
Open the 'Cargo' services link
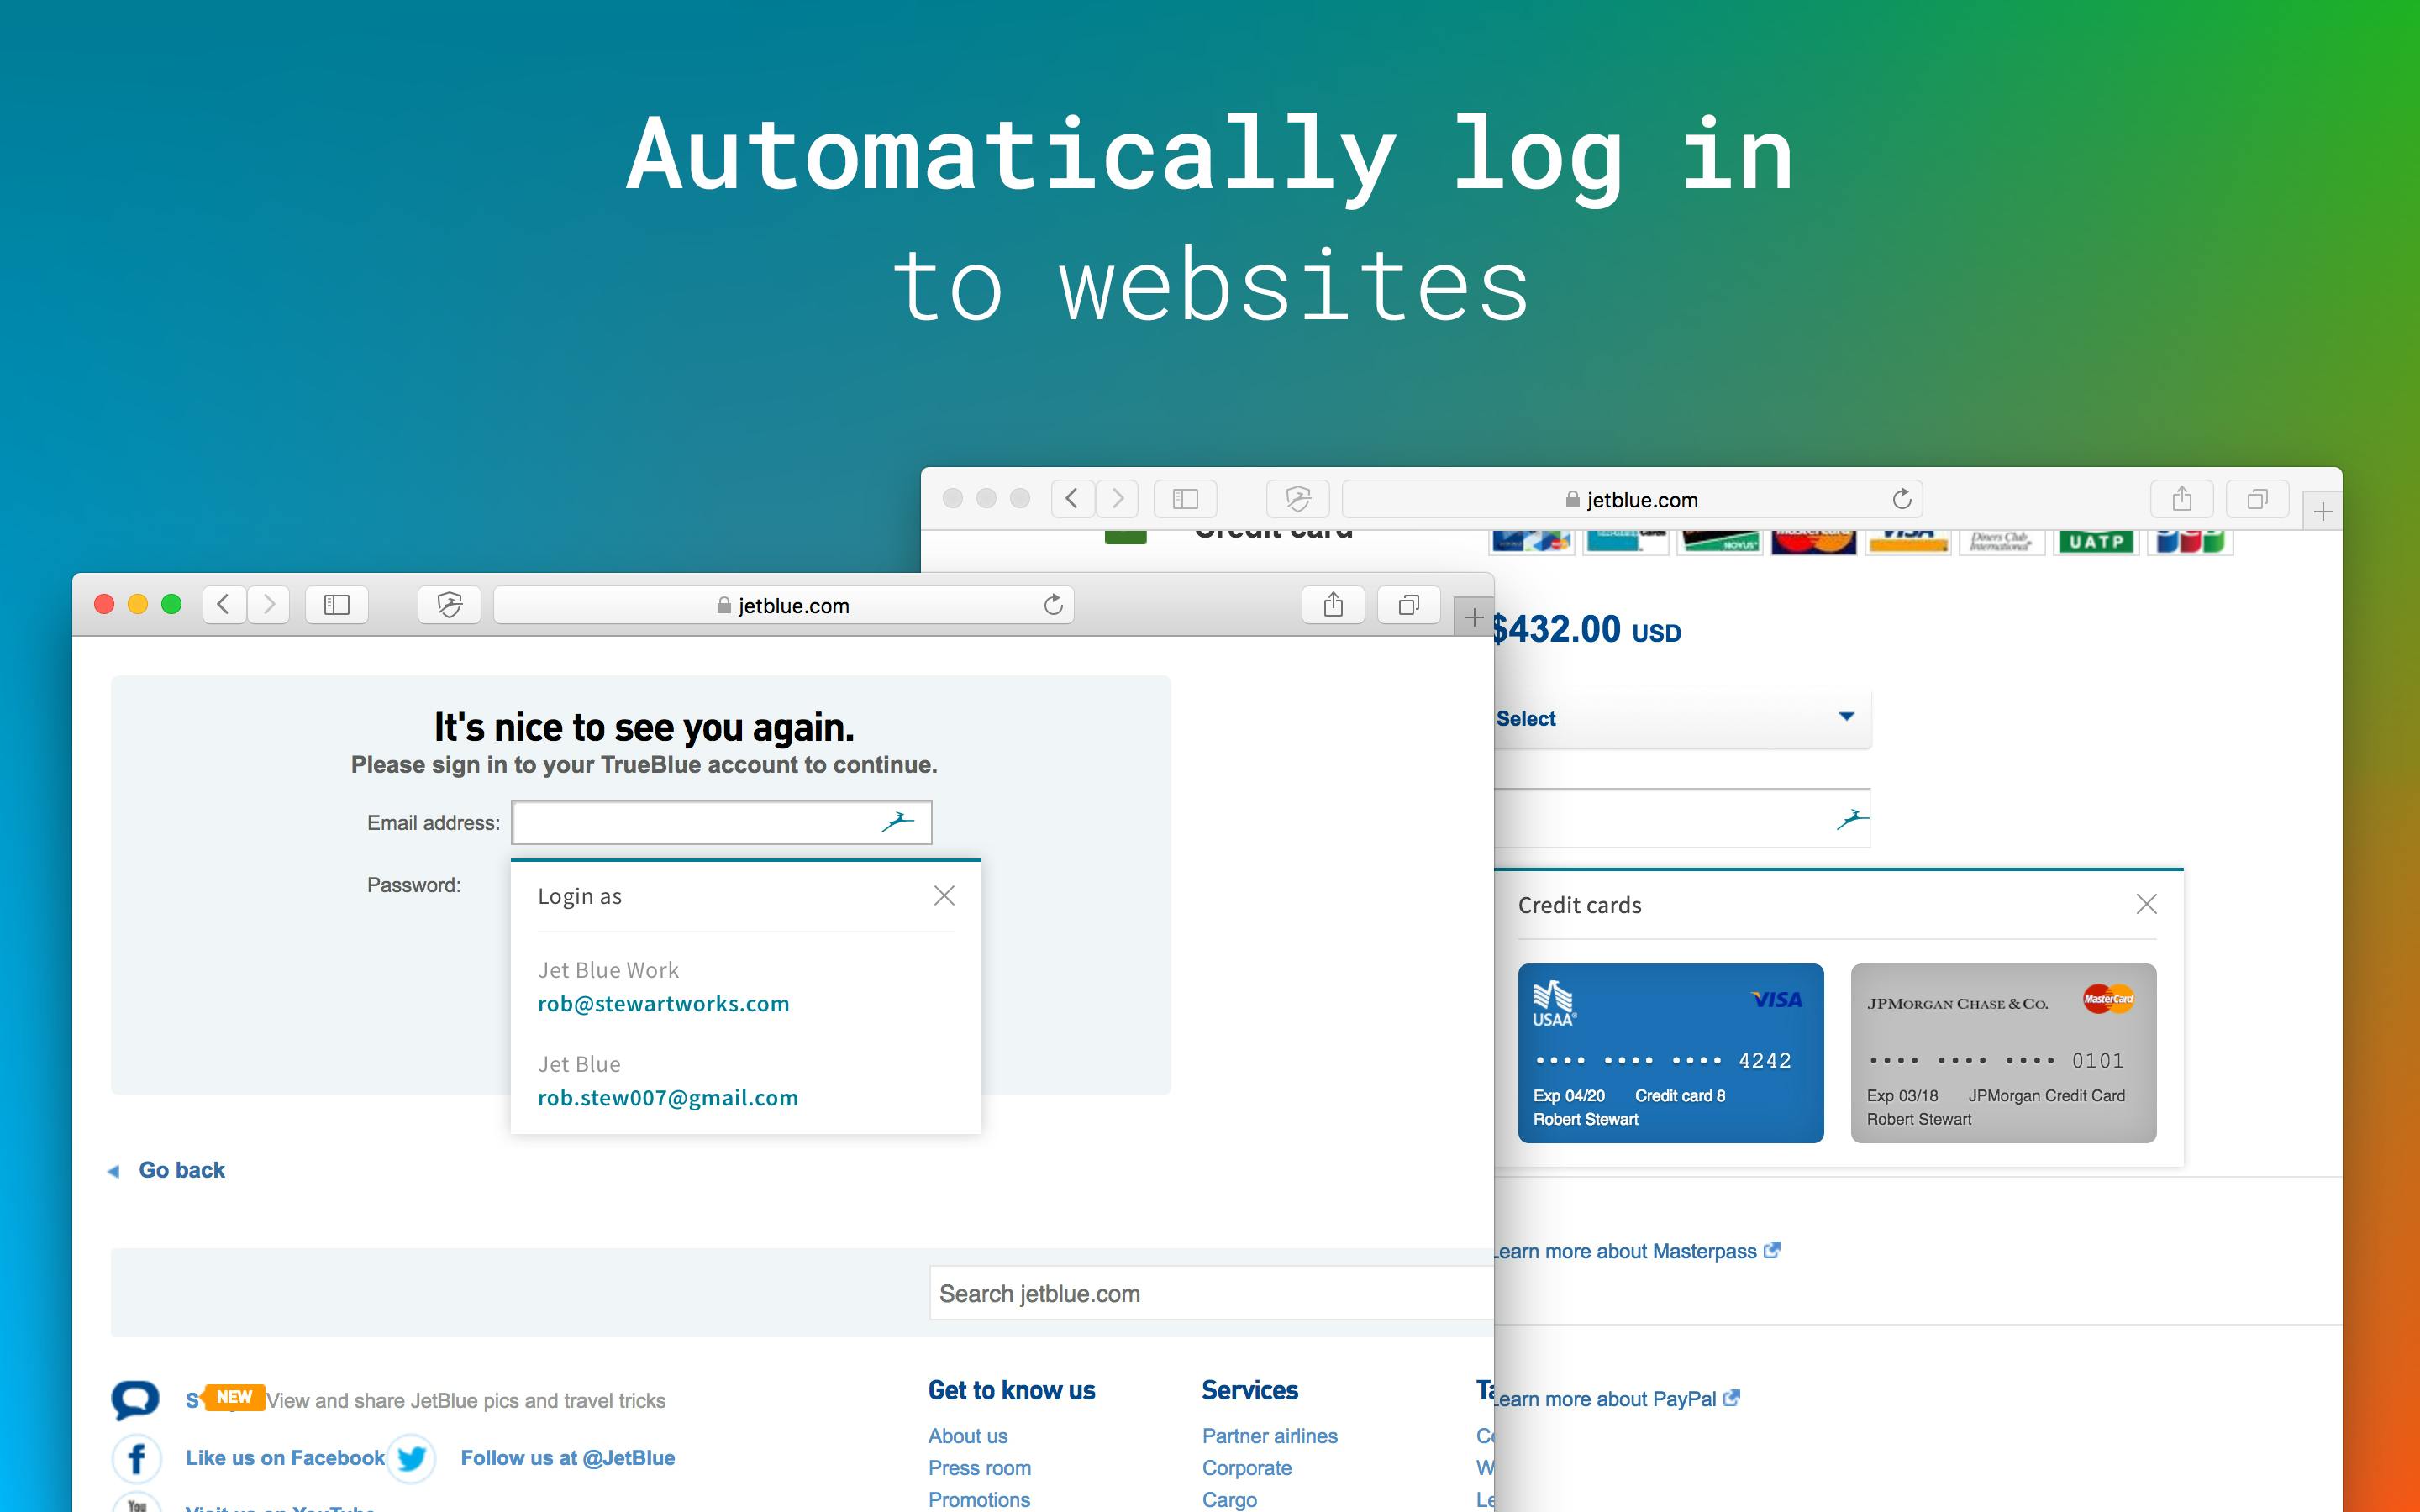point(1230,1500)
